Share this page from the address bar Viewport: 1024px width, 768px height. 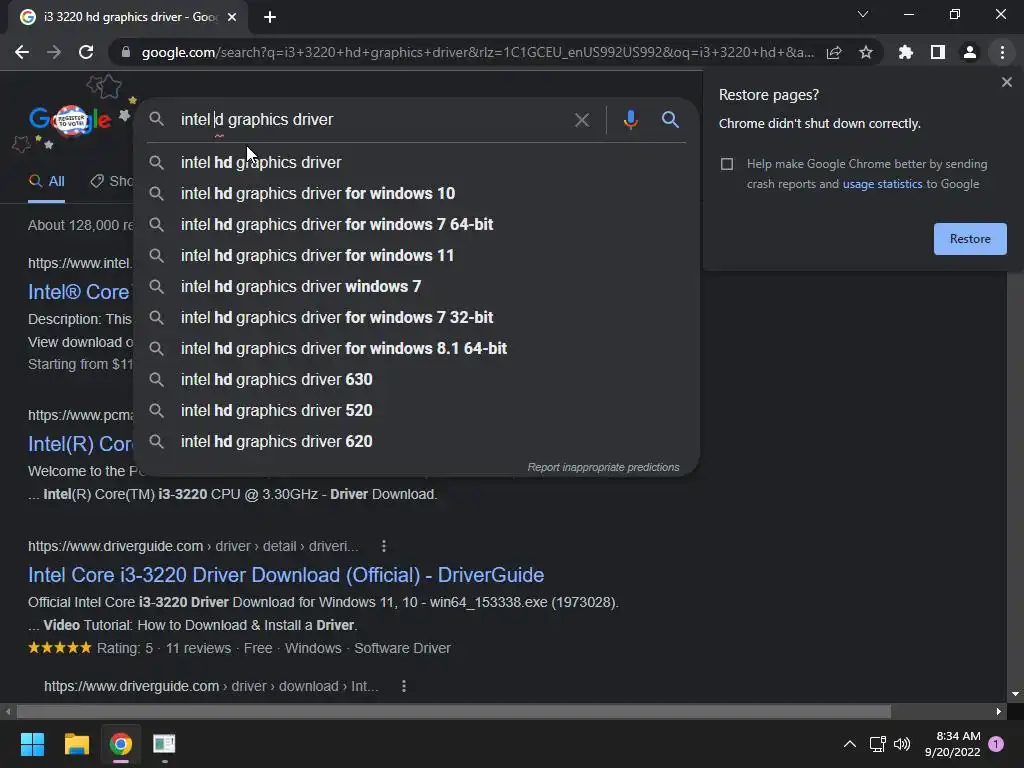tap(834, 52)
